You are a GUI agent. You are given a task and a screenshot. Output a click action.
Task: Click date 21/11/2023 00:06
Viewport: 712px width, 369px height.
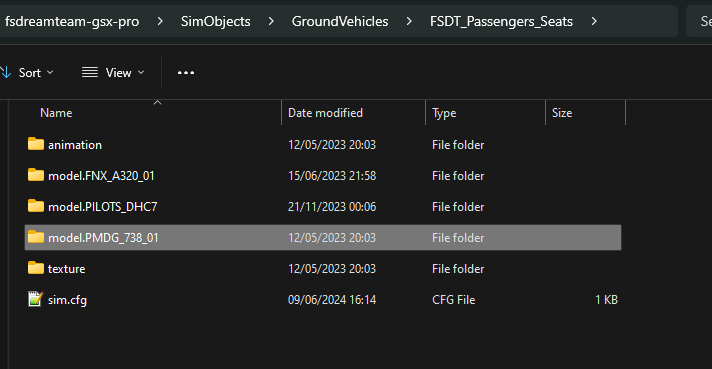coord(332,207)
